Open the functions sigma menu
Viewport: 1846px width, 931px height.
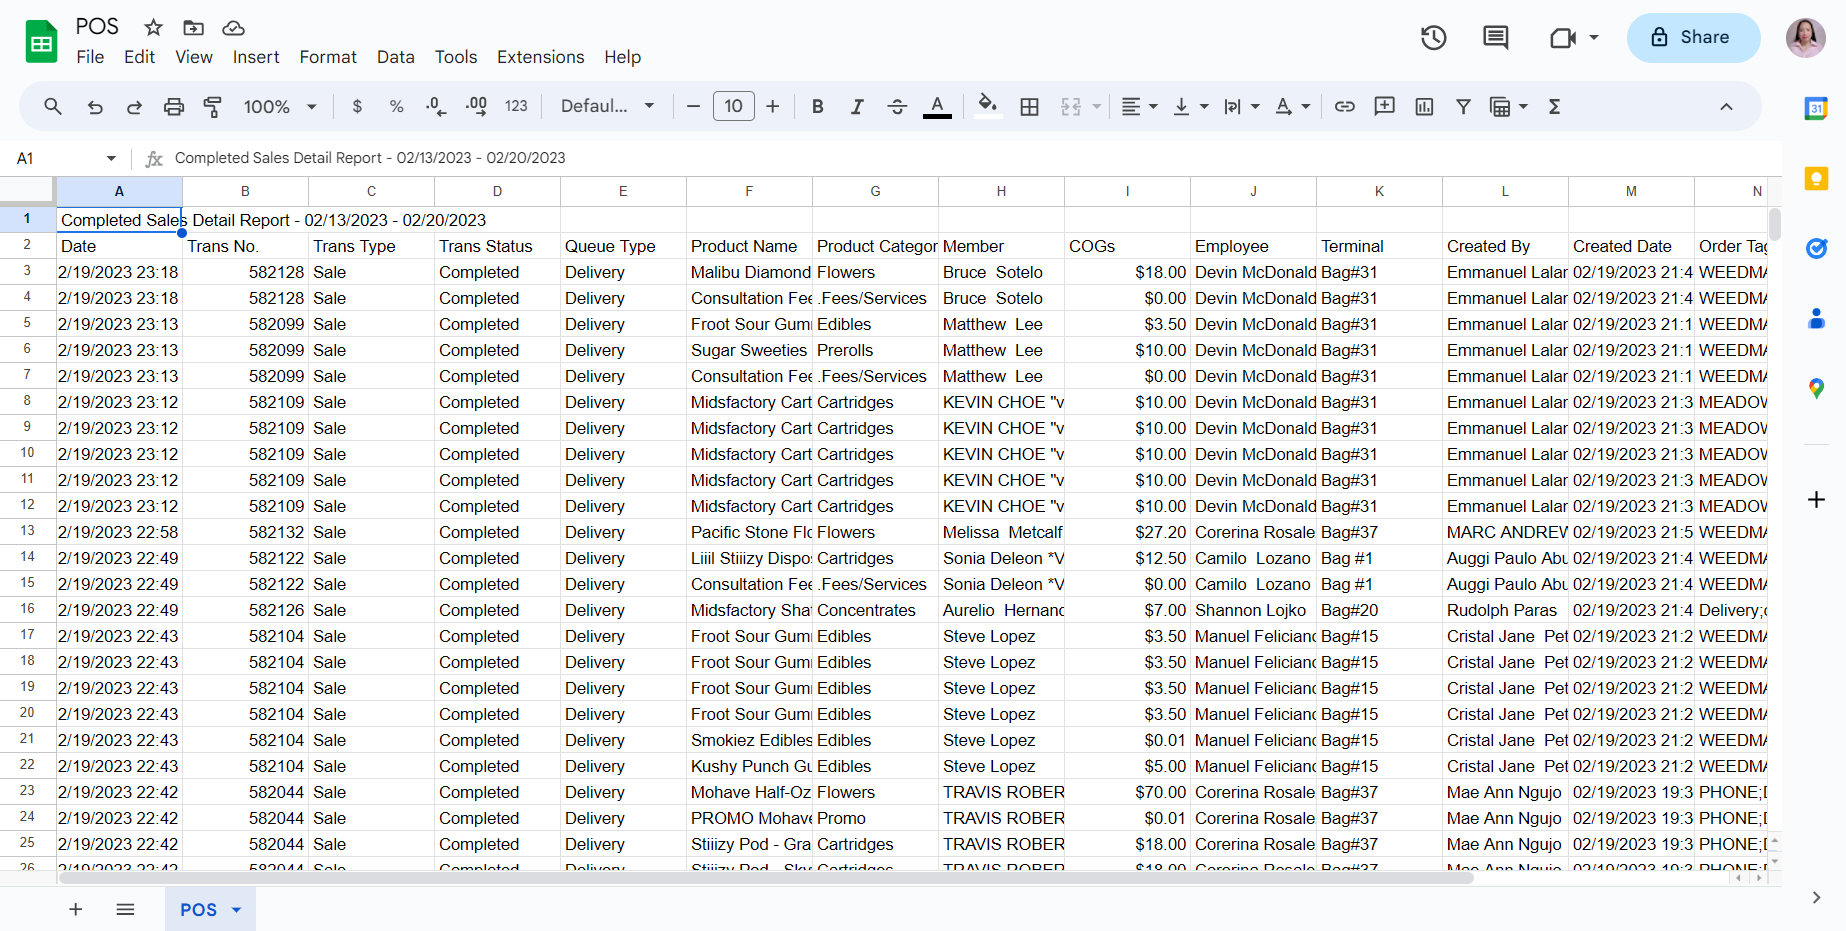[x=1555, y=106]
